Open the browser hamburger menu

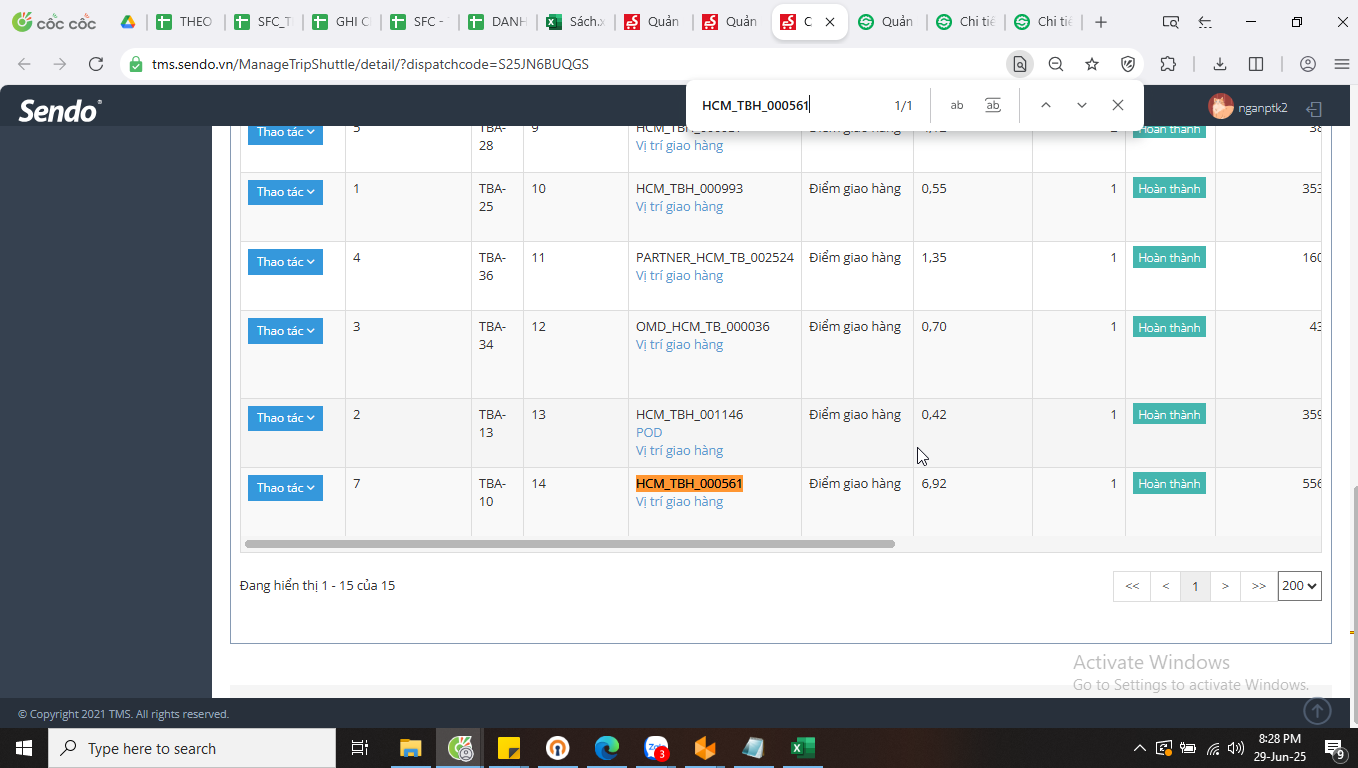(x=1342, y=64)
